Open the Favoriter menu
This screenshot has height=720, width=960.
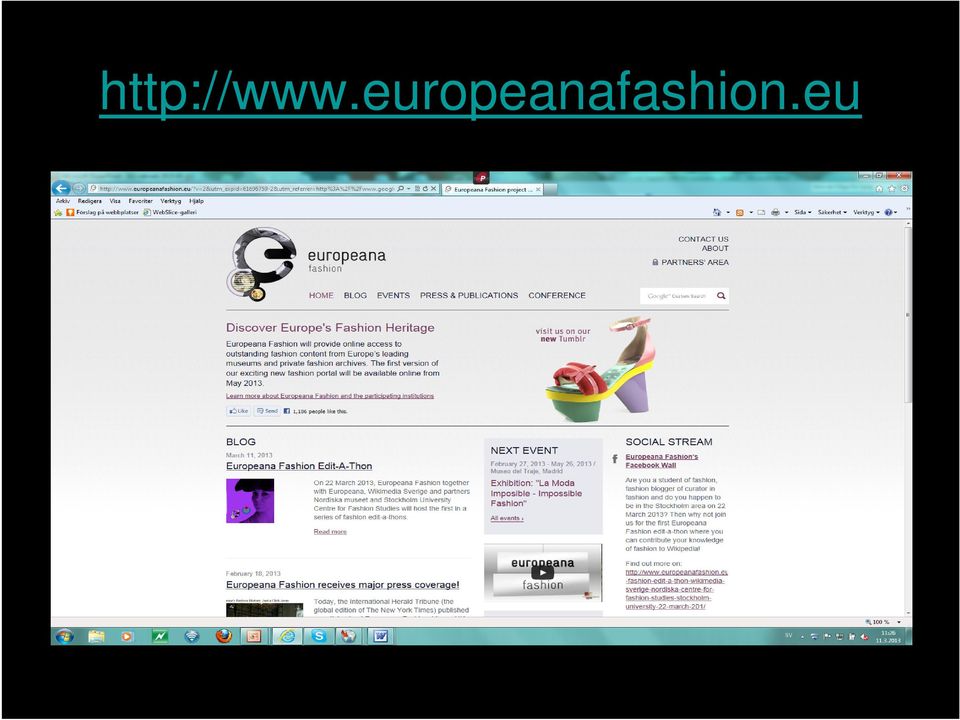pos(140,201)
